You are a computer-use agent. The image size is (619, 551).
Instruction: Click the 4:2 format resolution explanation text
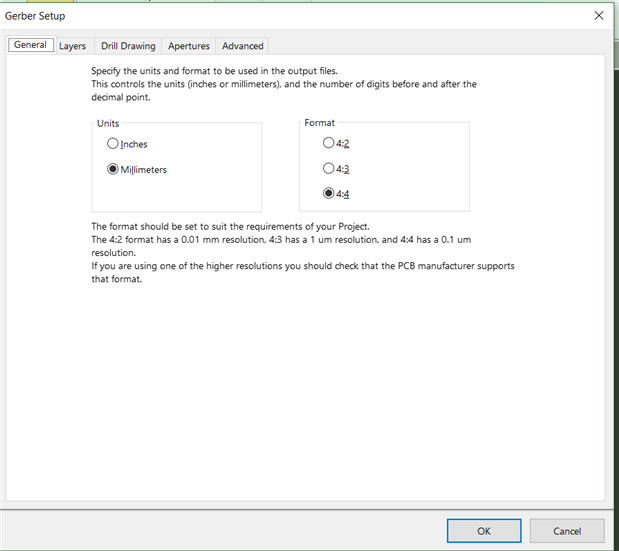click(x=300, y=240)
